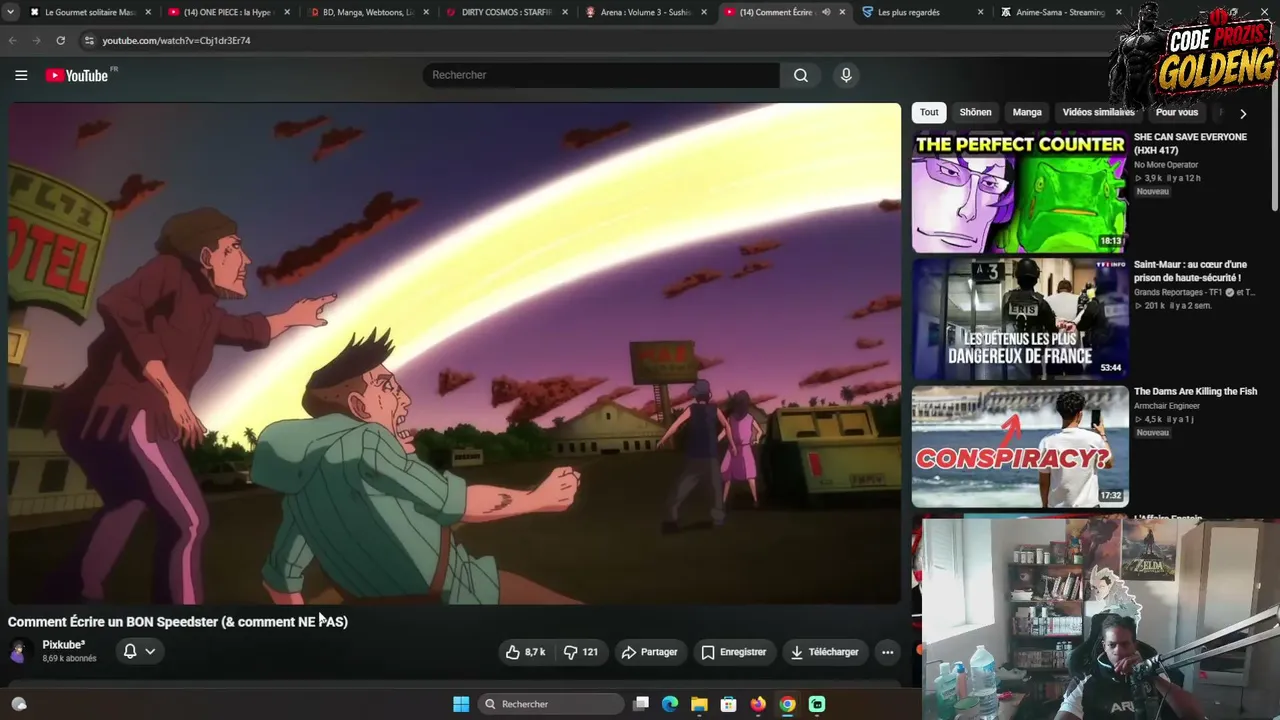View site information icon in address bar
The image size is (1280, 720).
(89, 40)
